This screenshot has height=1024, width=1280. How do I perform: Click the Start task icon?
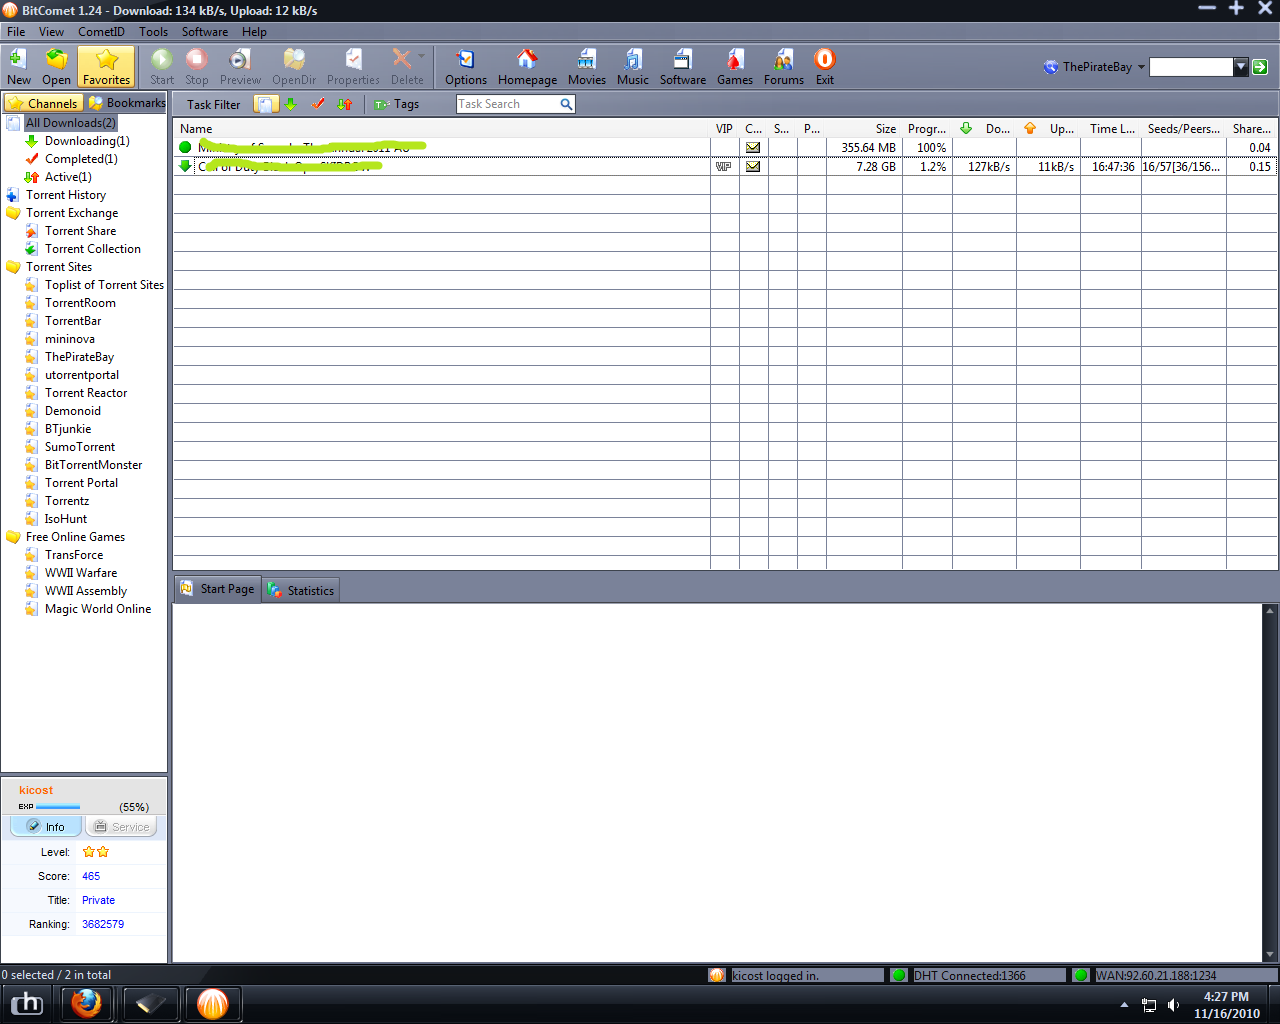pos(162,67)
